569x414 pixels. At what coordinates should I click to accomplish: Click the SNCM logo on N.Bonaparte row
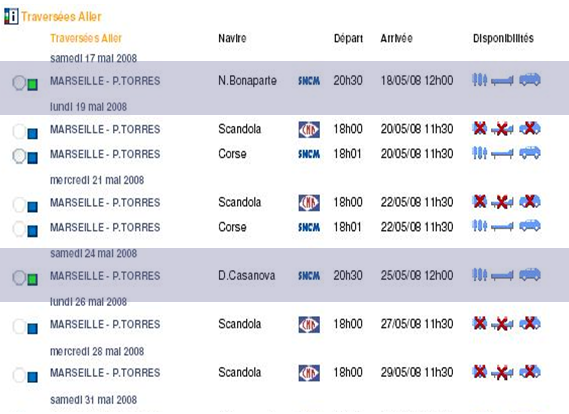(309, 81)
